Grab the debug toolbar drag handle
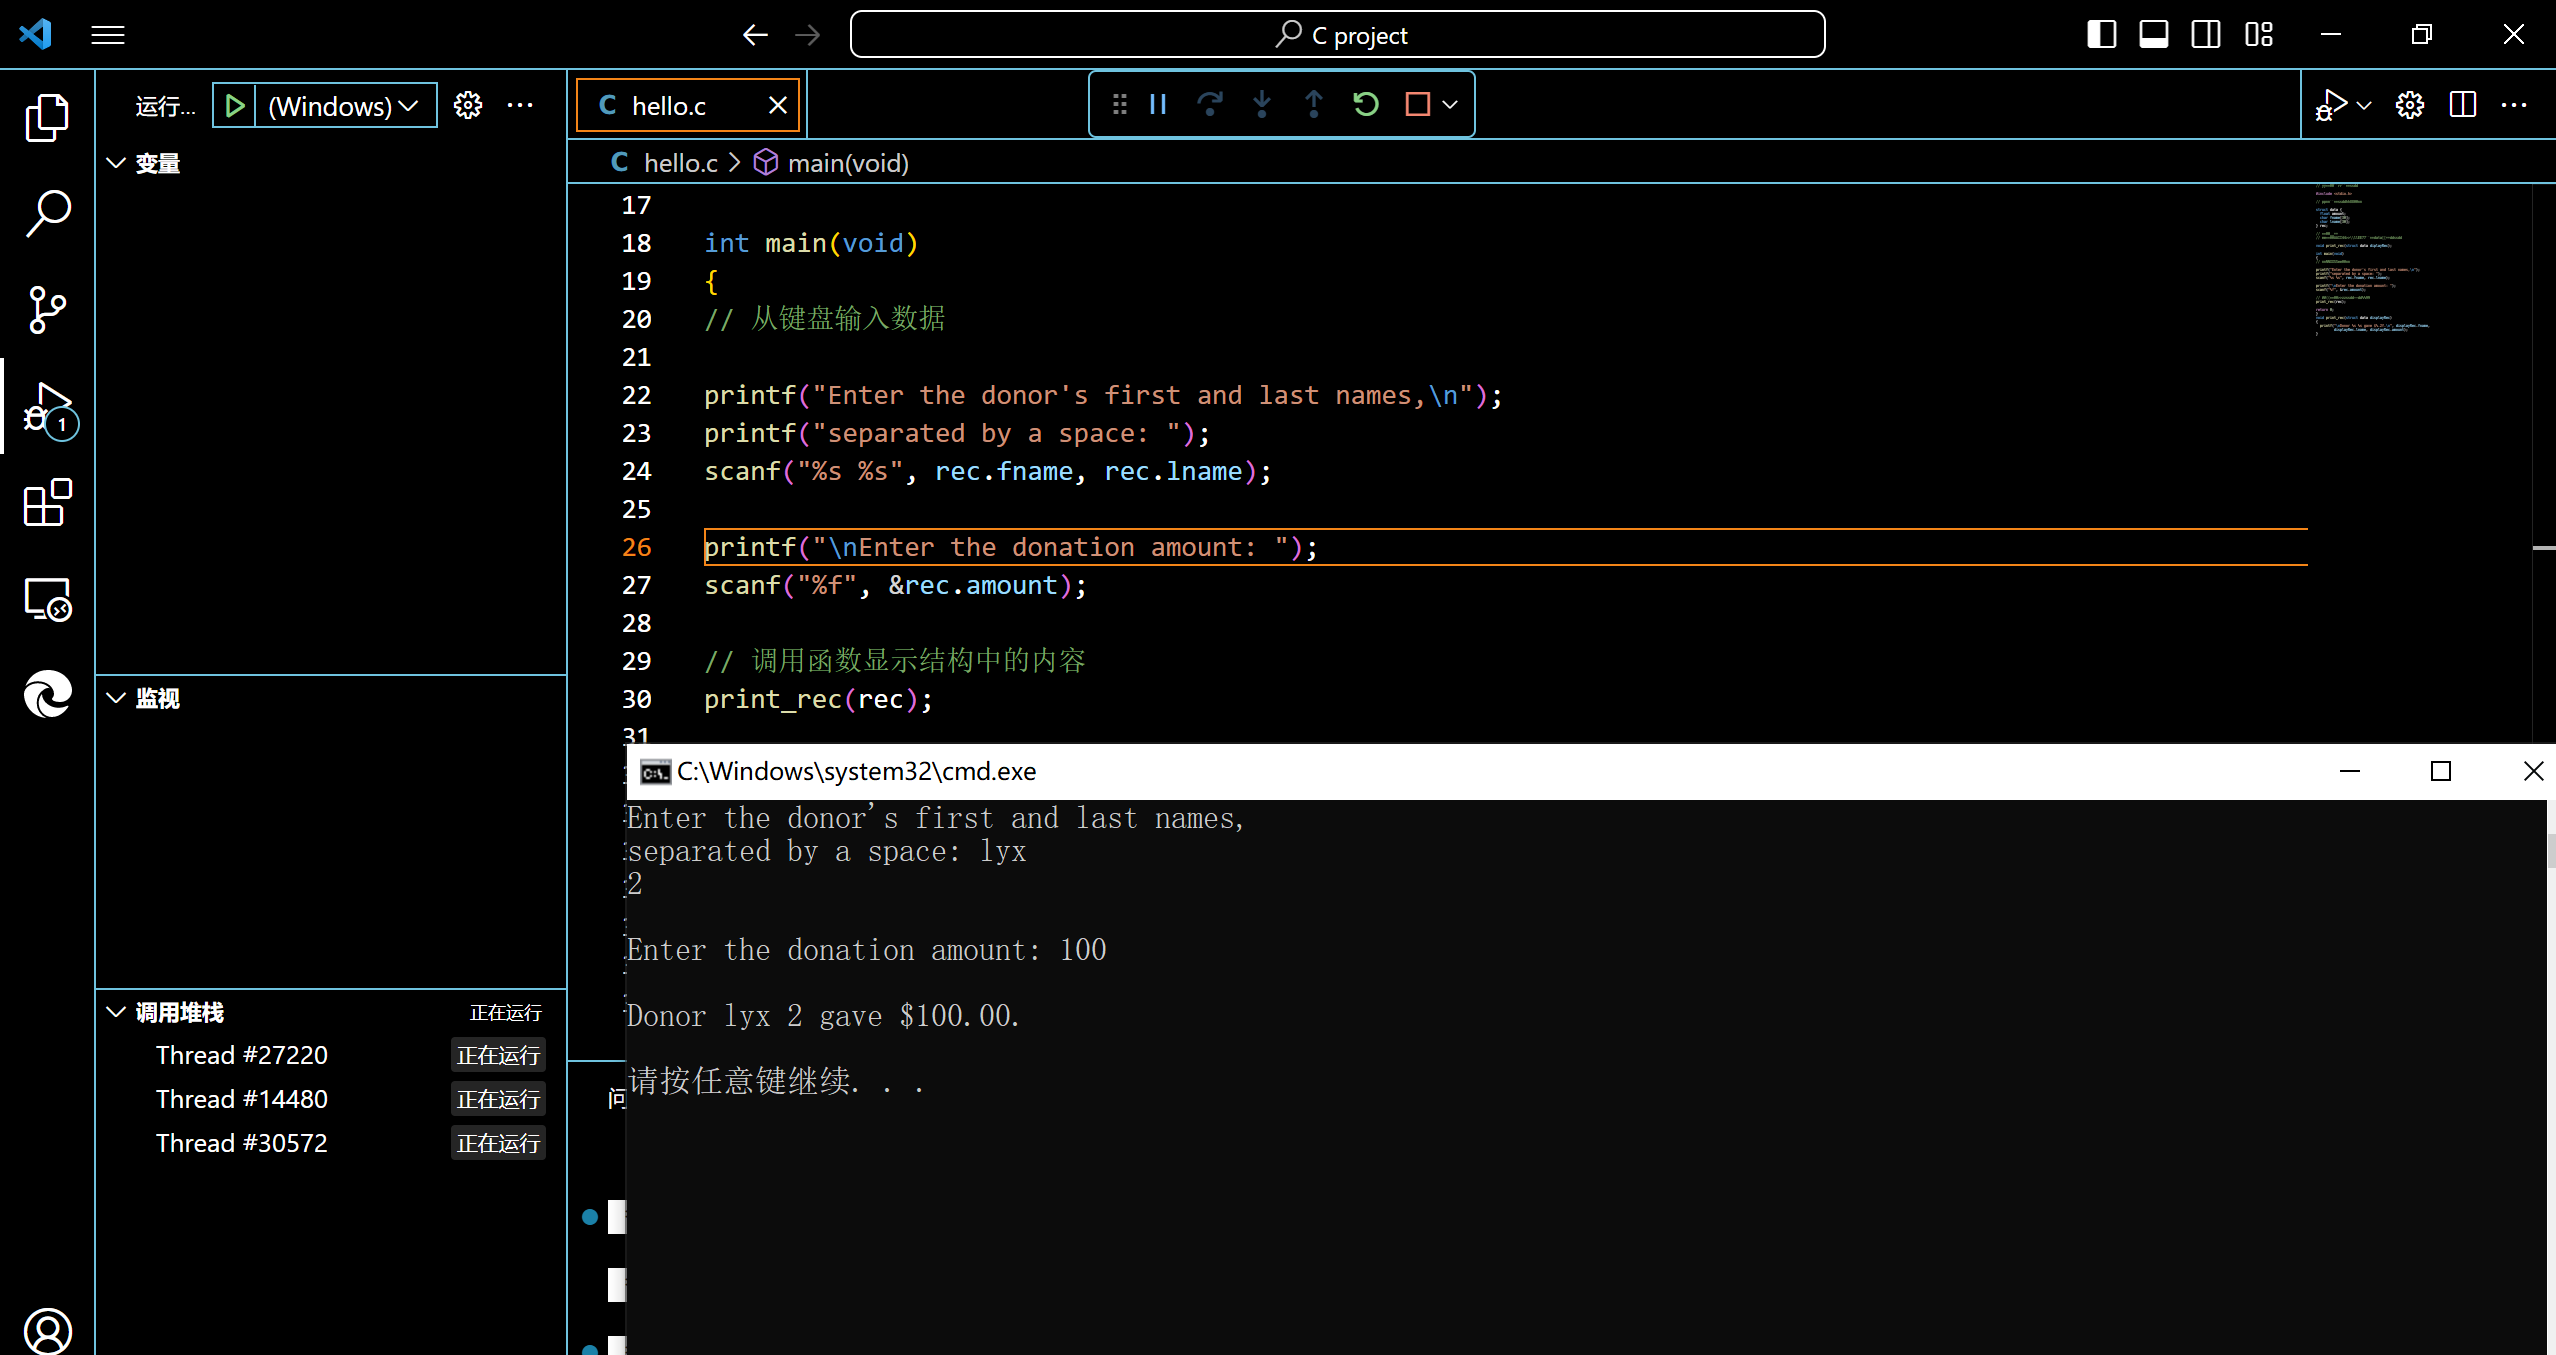This screenshot has width=2556, height=1355. 1119,104
